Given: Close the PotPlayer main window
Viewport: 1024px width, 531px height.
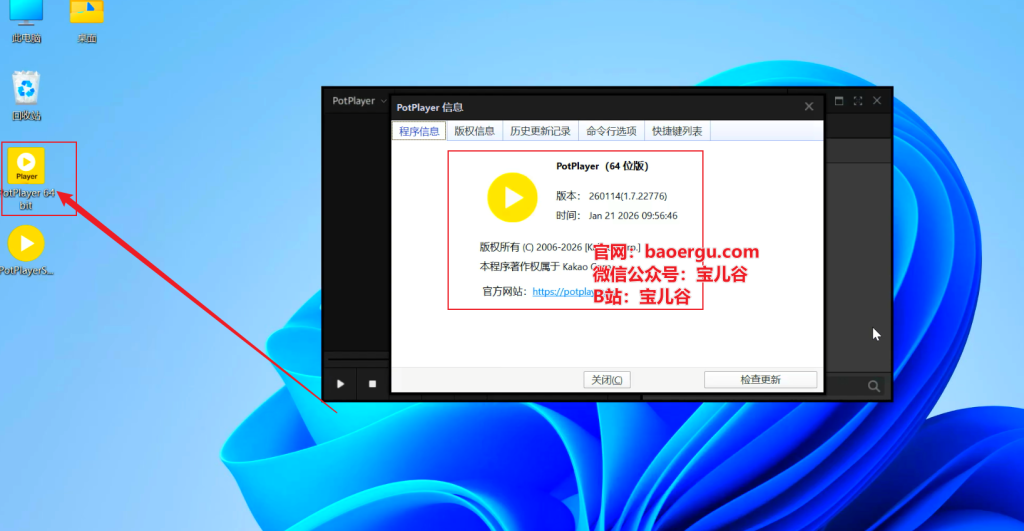Looking at the screenshot, I should (x=877, y=101).
